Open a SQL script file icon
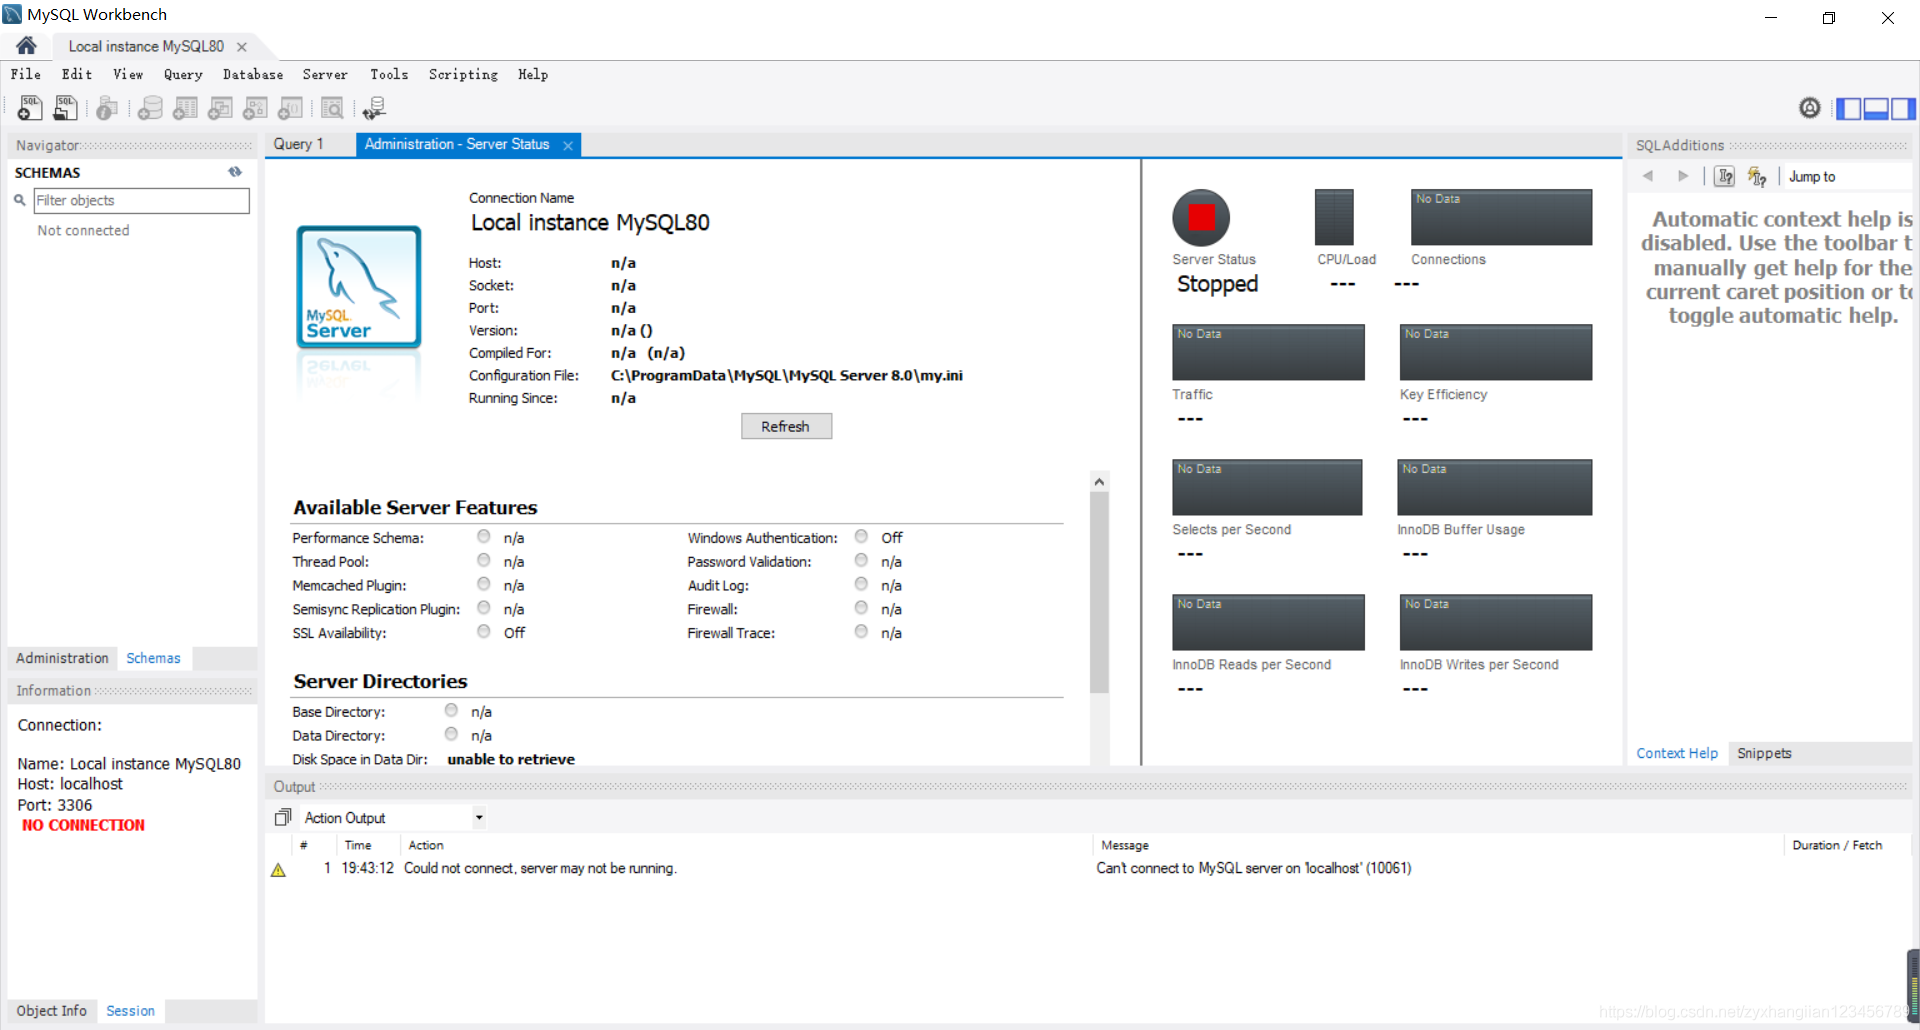 pyautogui.click(x=66, y=108)
